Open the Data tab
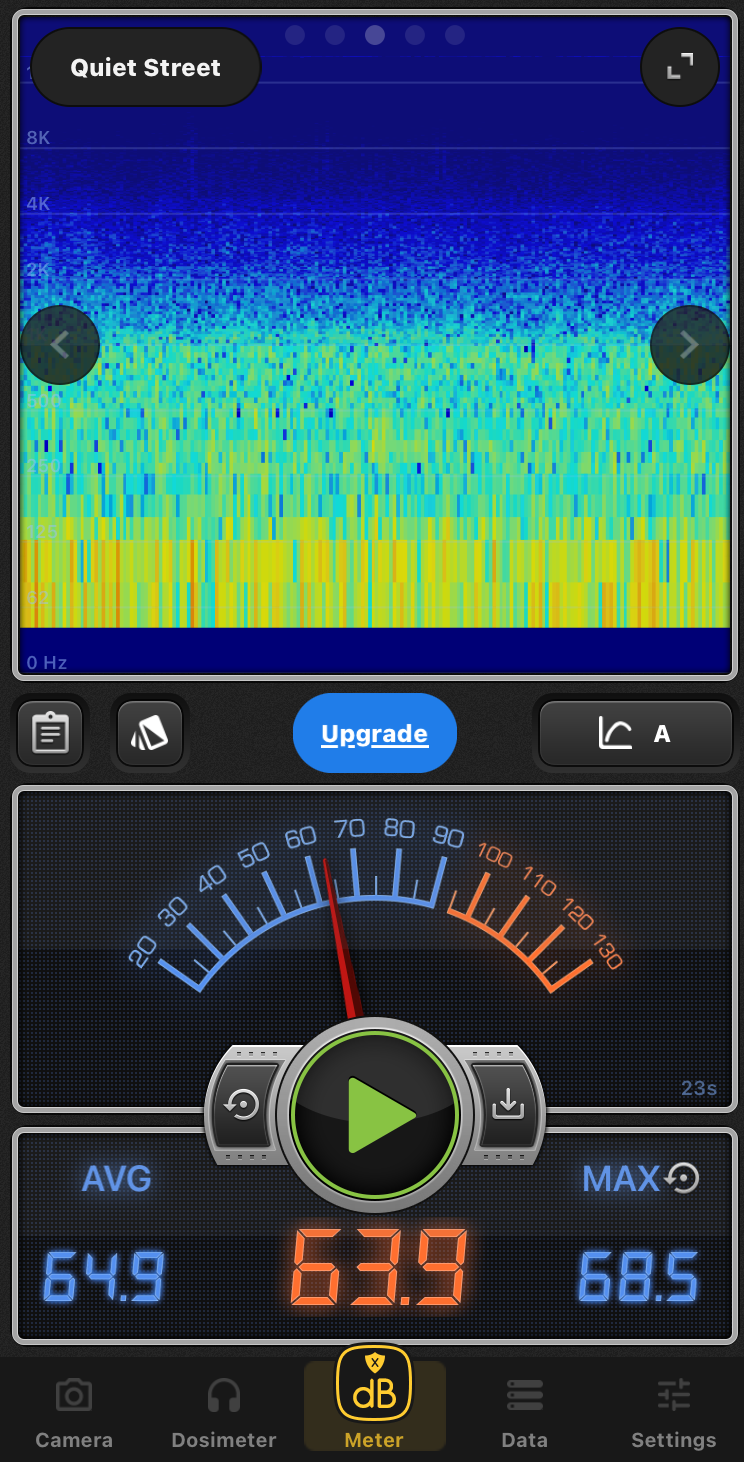This screenshot has height=1462, width=744. pos(524,1412)
